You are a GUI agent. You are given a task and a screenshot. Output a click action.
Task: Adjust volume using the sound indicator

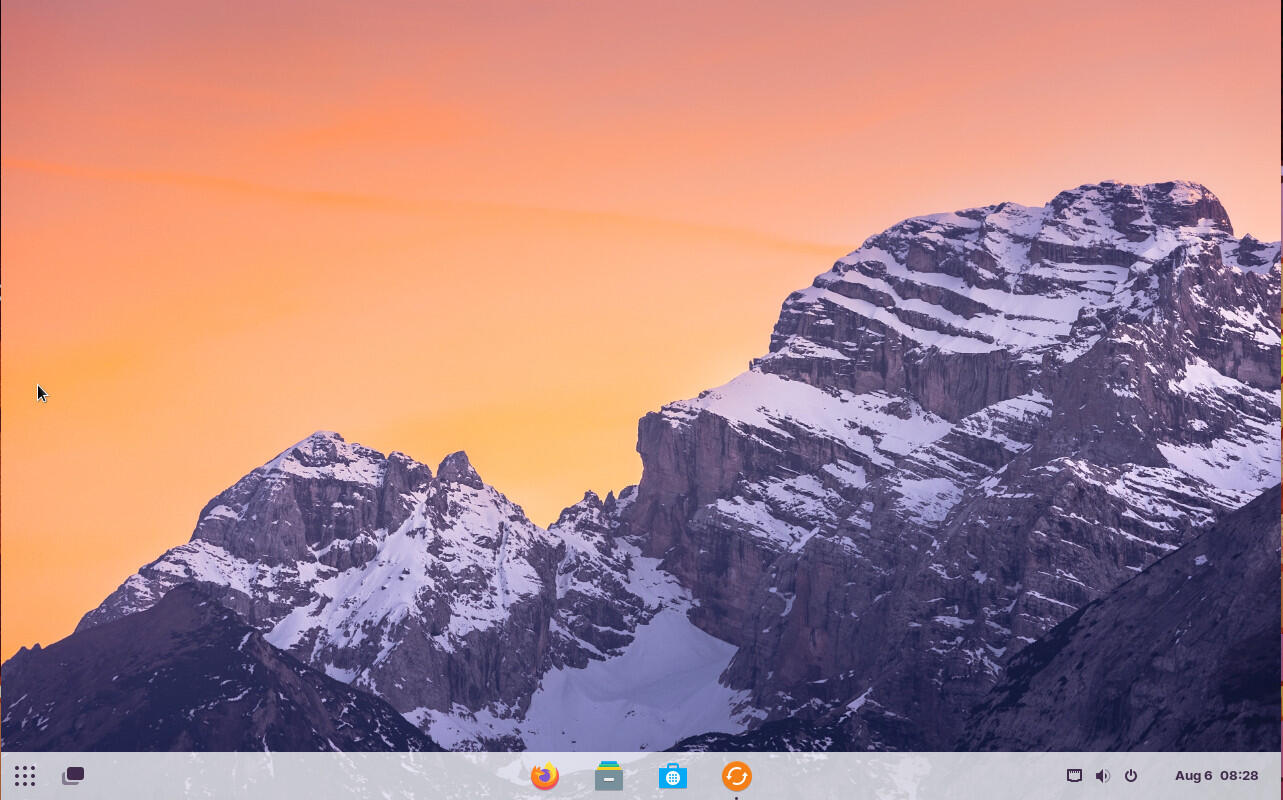click(x=1102, y=775)
